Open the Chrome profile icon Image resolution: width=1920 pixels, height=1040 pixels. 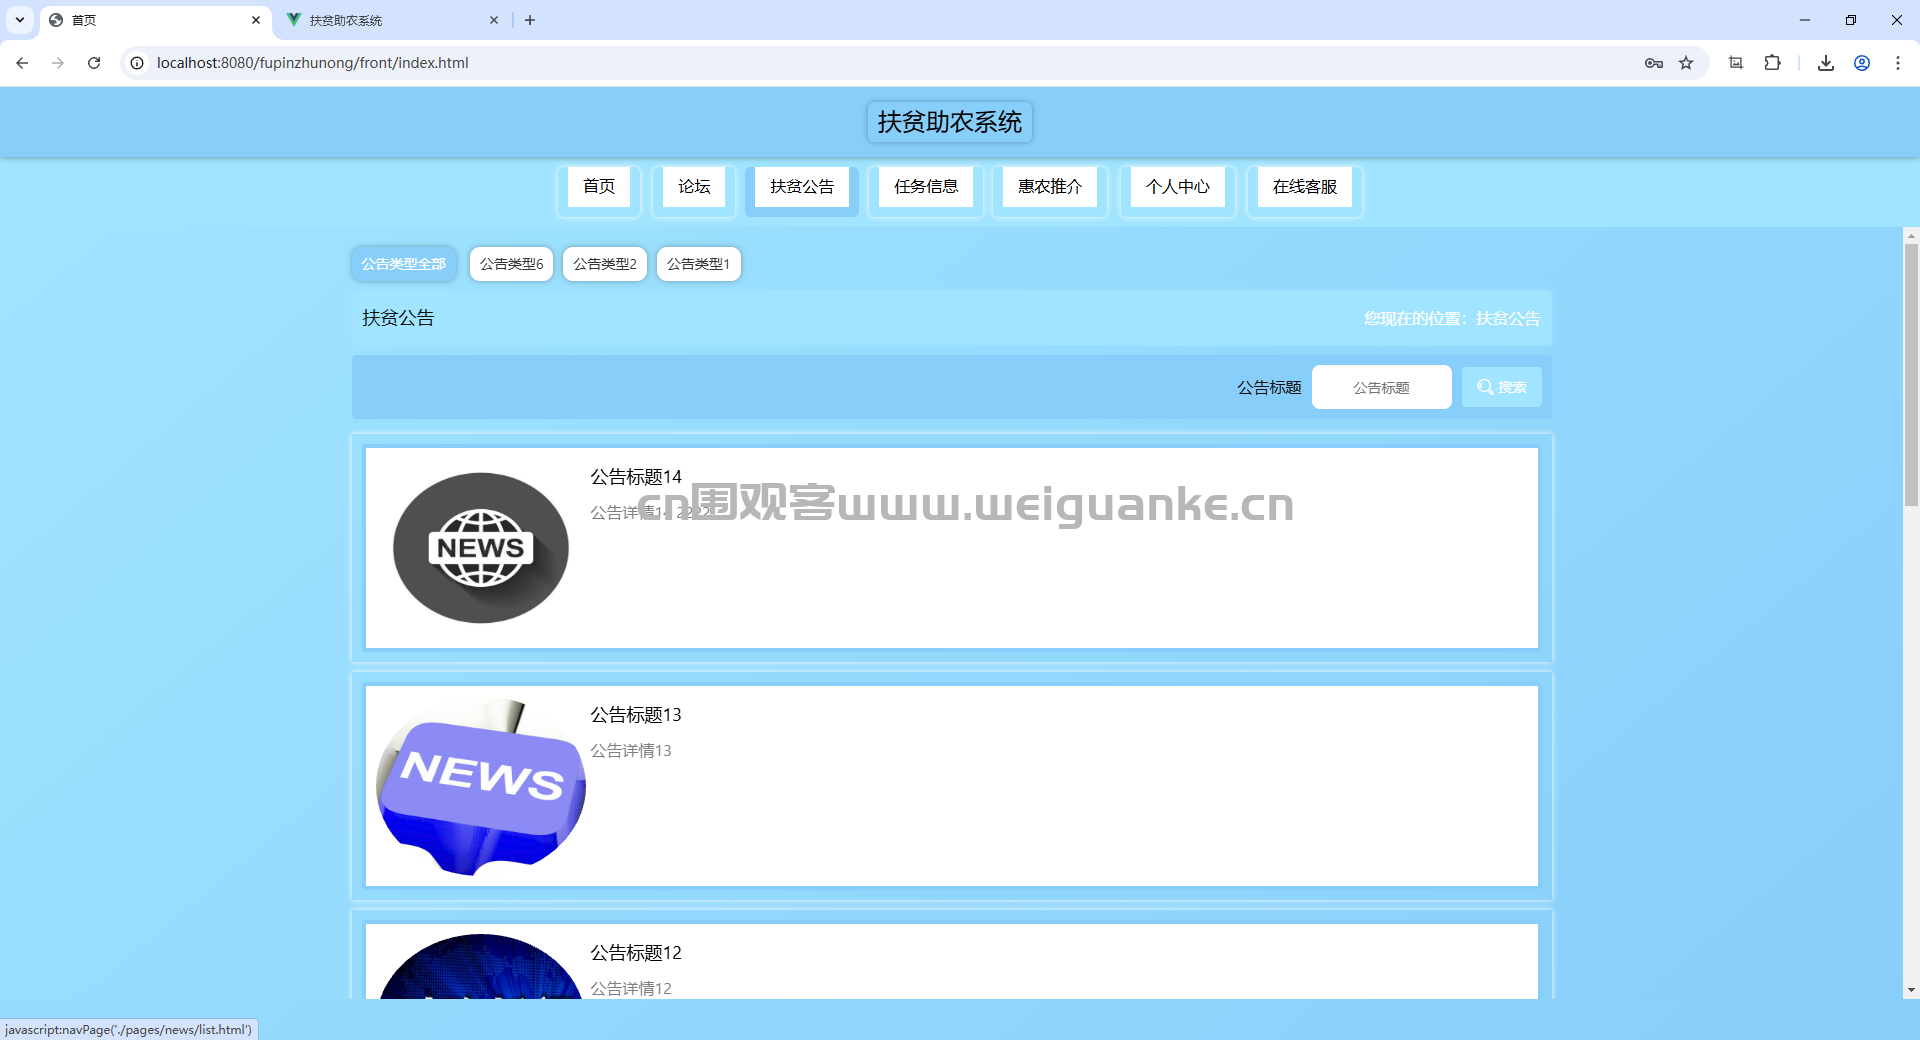pyautogui.click(x=1862, y=63)
